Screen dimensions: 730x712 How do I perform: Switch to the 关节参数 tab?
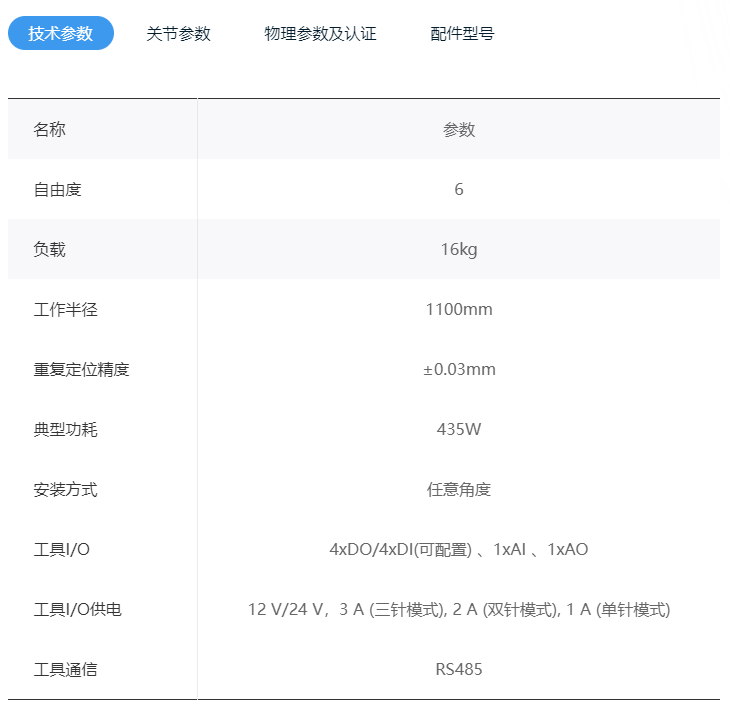point(178,34)
